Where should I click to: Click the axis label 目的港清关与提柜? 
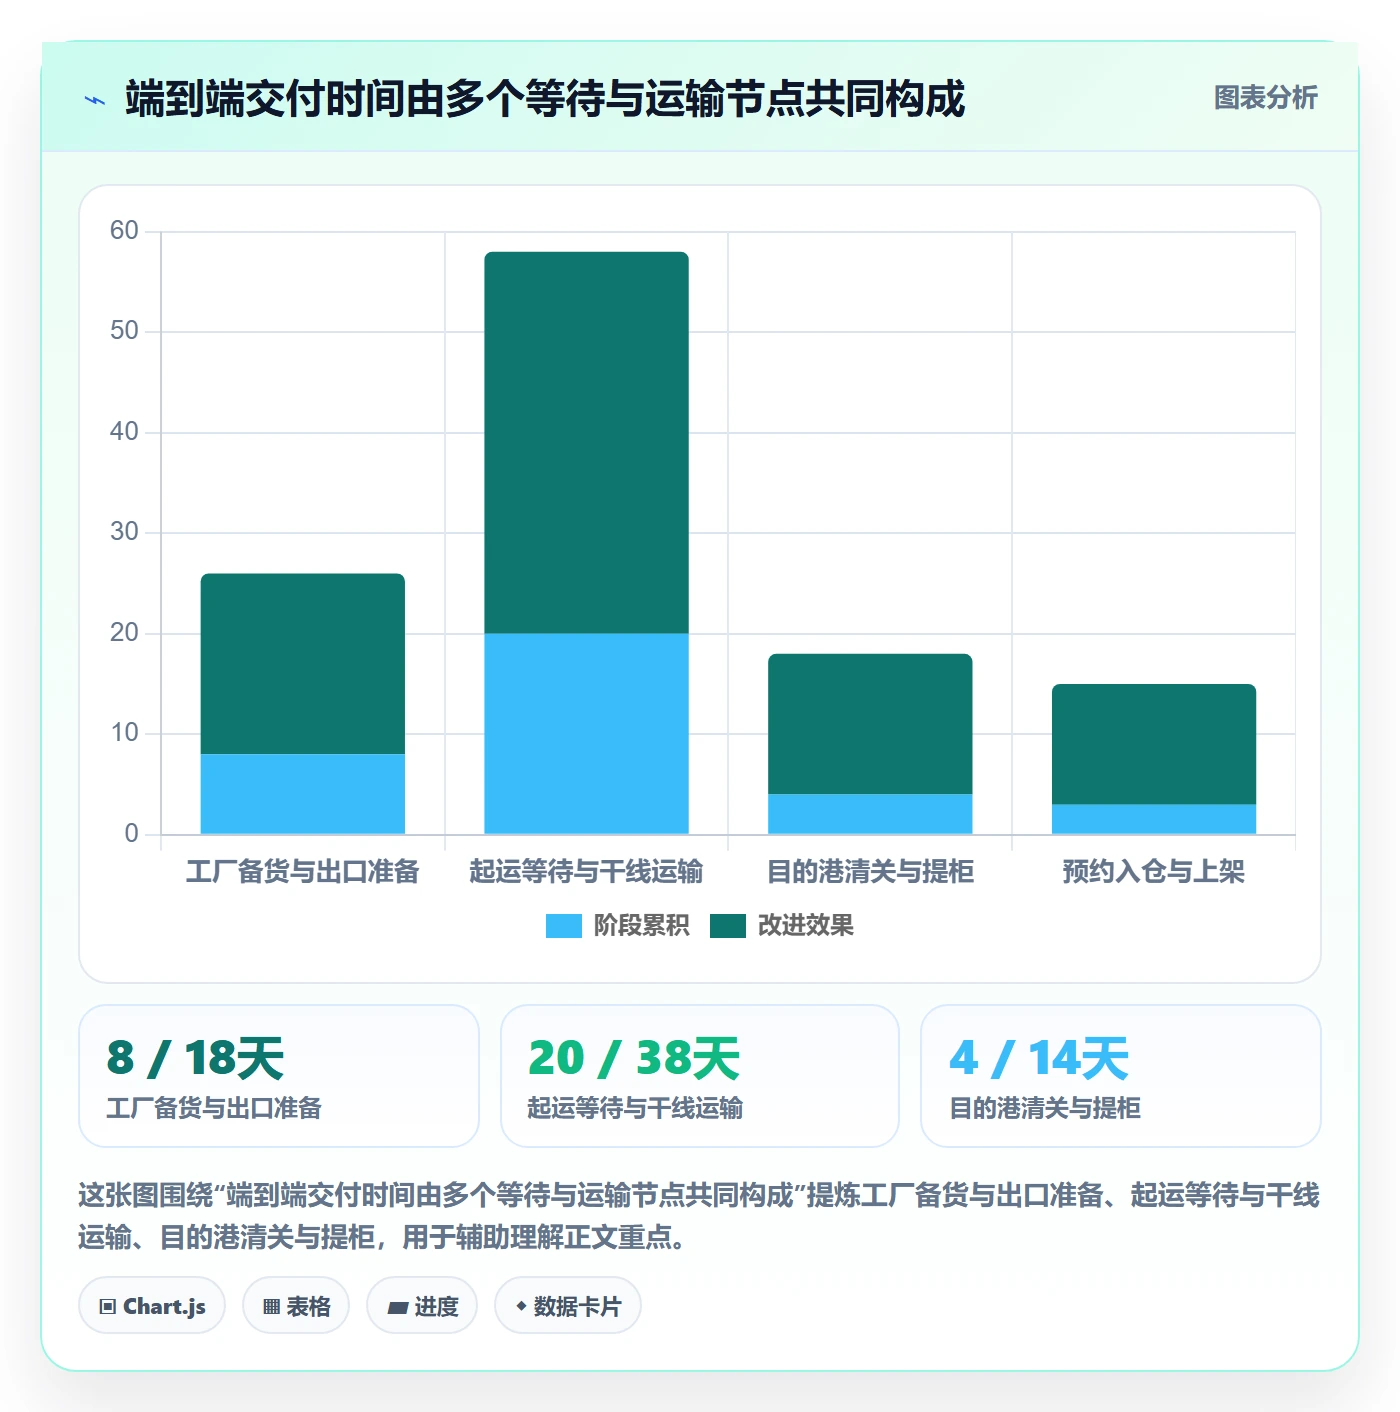pyautogui.click(x=870, y=872)
